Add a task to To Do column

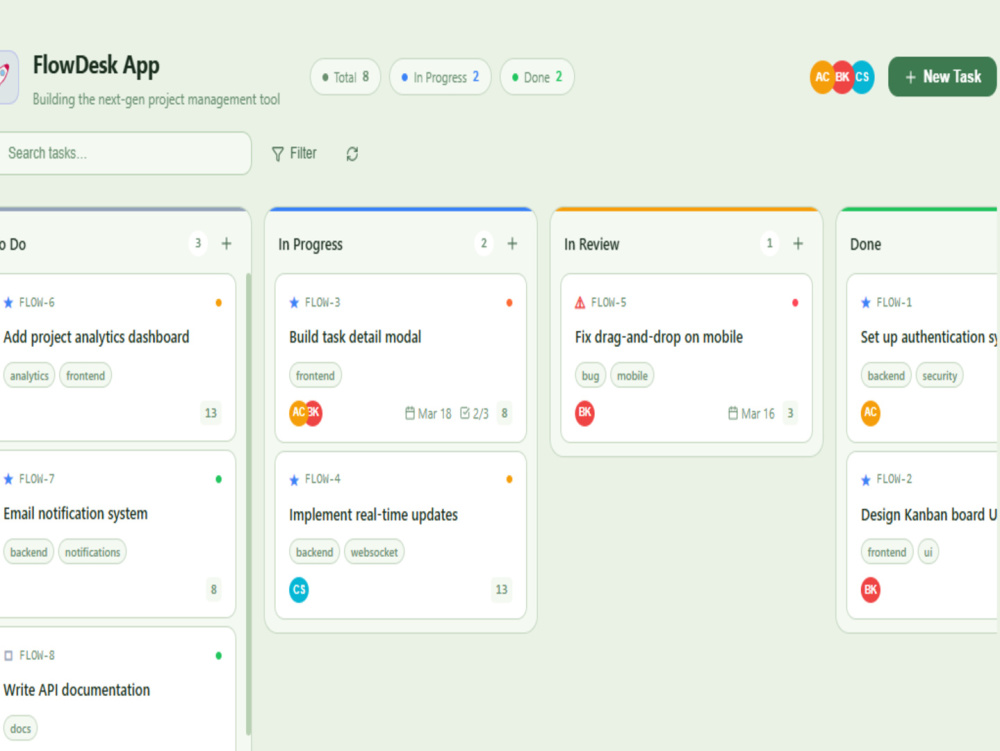coord(226,244)
